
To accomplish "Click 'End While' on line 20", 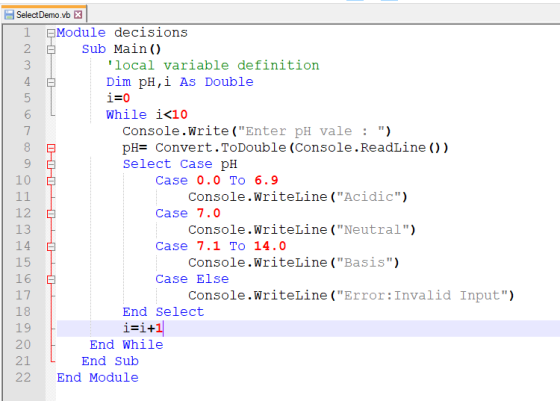I will (x=126, y=345).
